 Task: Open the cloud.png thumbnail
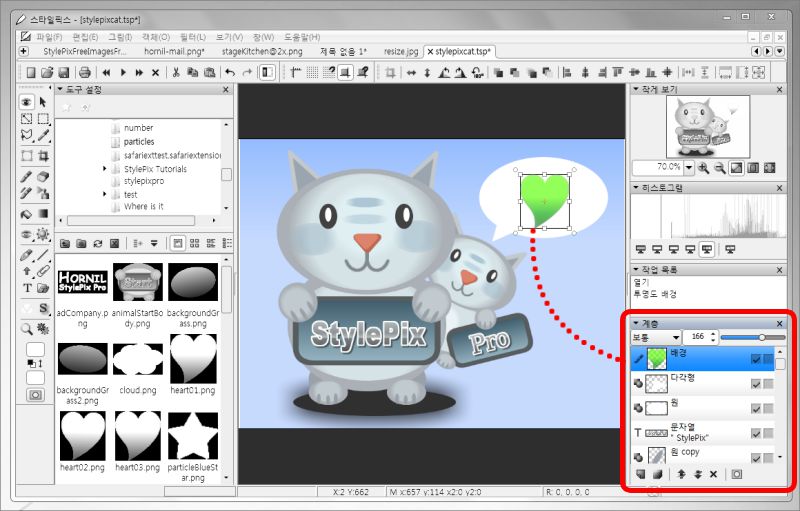tap(138, 359)
